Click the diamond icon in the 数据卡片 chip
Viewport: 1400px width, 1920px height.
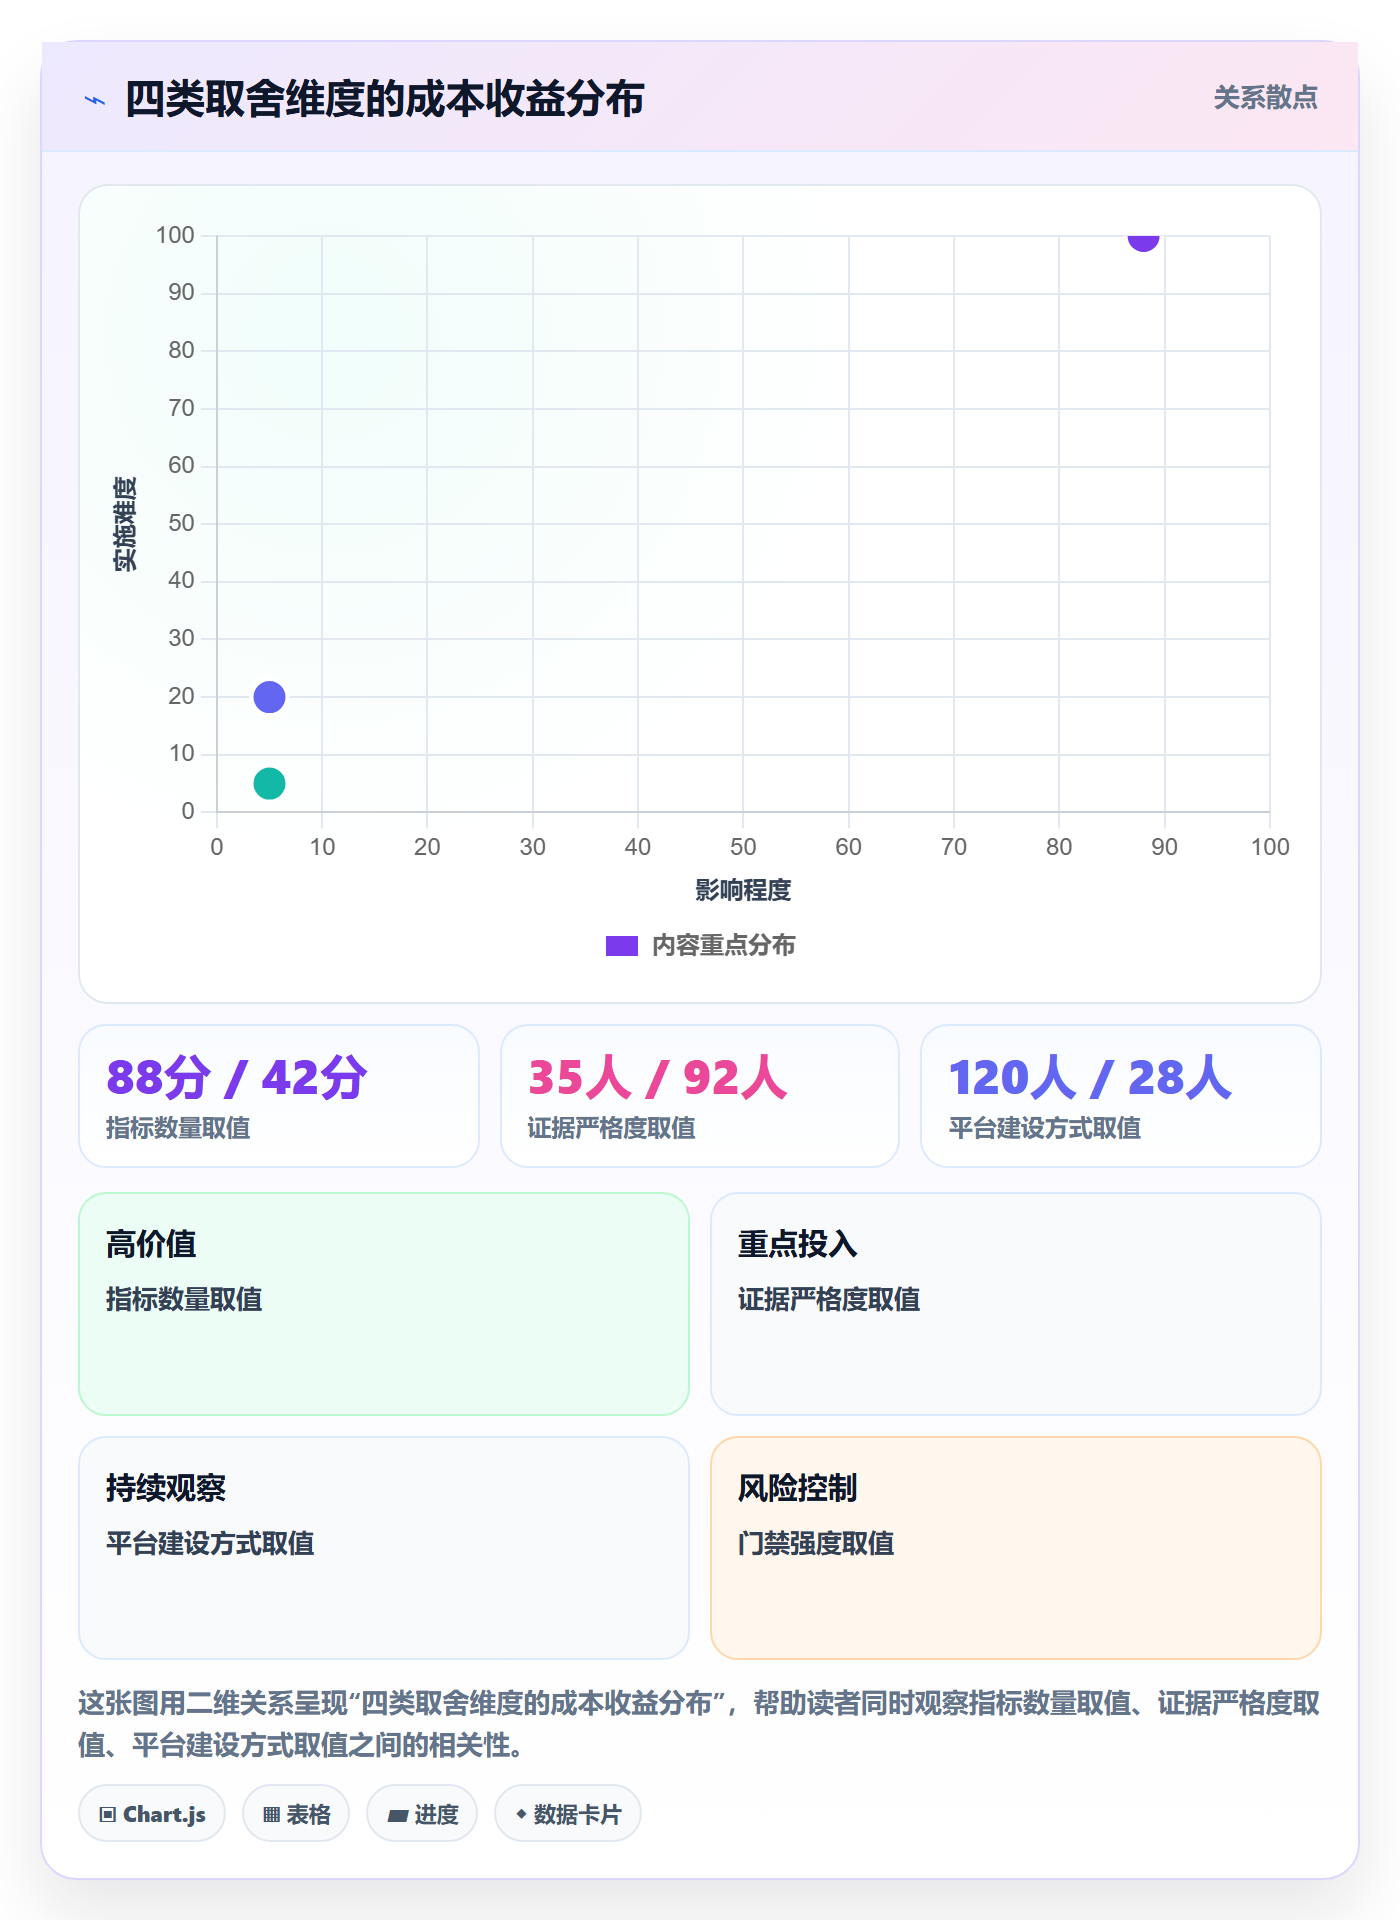point(521,1814)
